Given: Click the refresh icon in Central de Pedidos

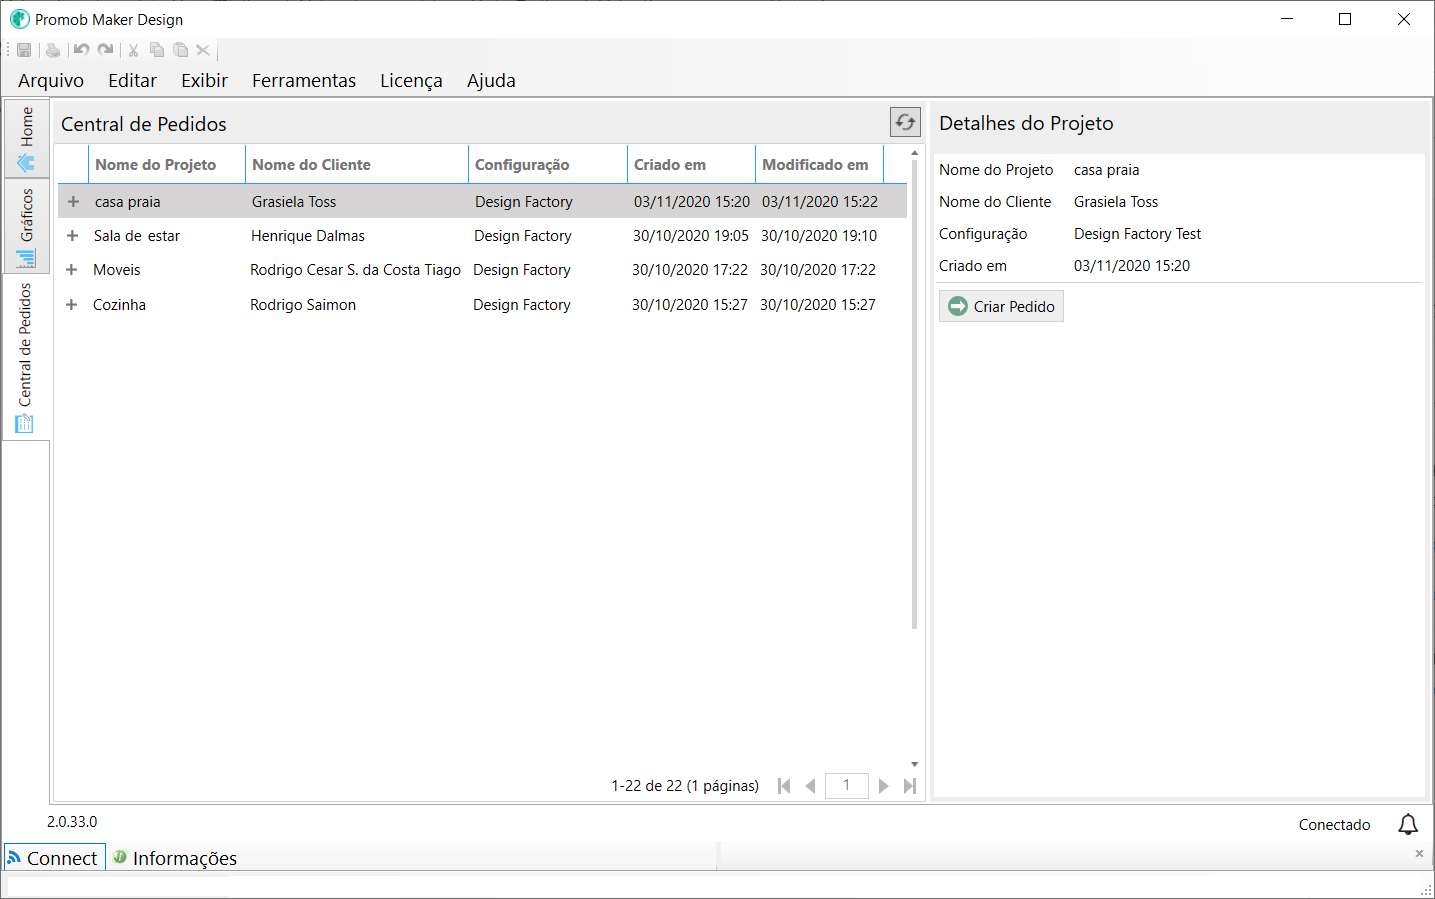Looking at the screenshot, I should [x=905, y=122].
